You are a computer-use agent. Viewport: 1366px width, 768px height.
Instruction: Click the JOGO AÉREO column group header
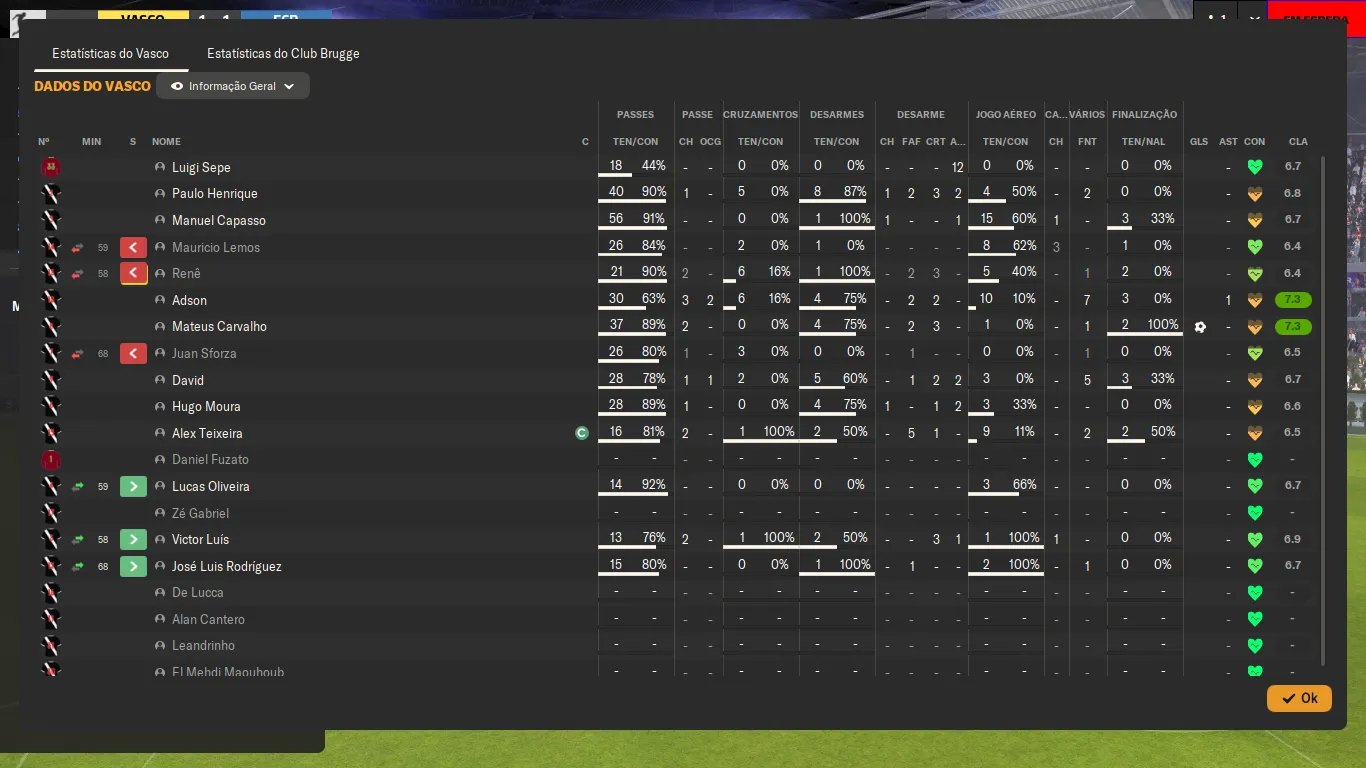coord(1006,115)
